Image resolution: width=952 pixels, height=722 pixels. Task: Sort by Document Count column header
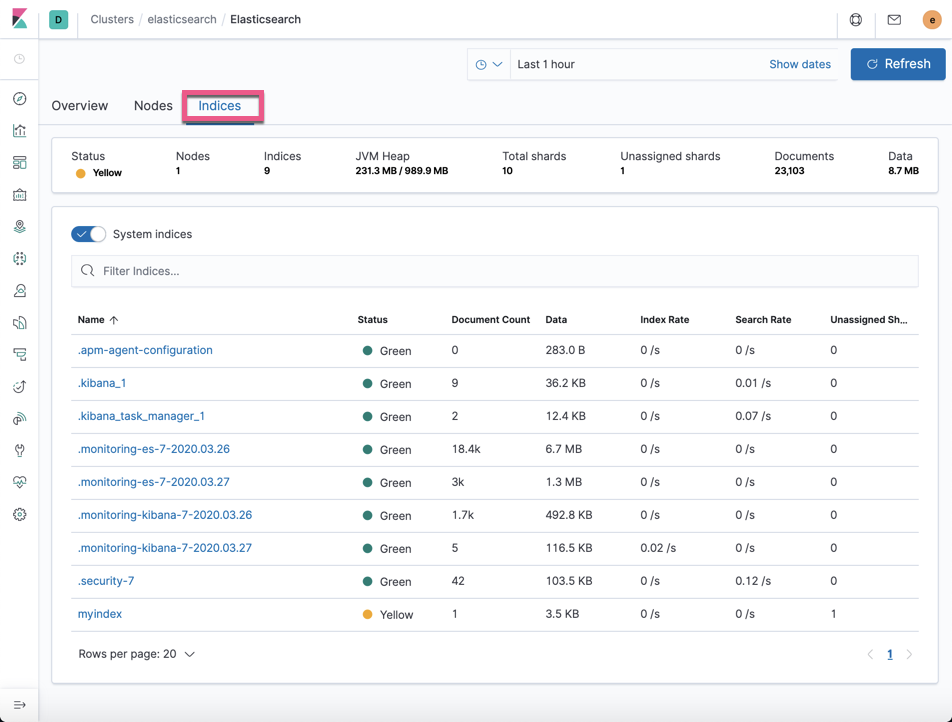(x=491, y=319)
